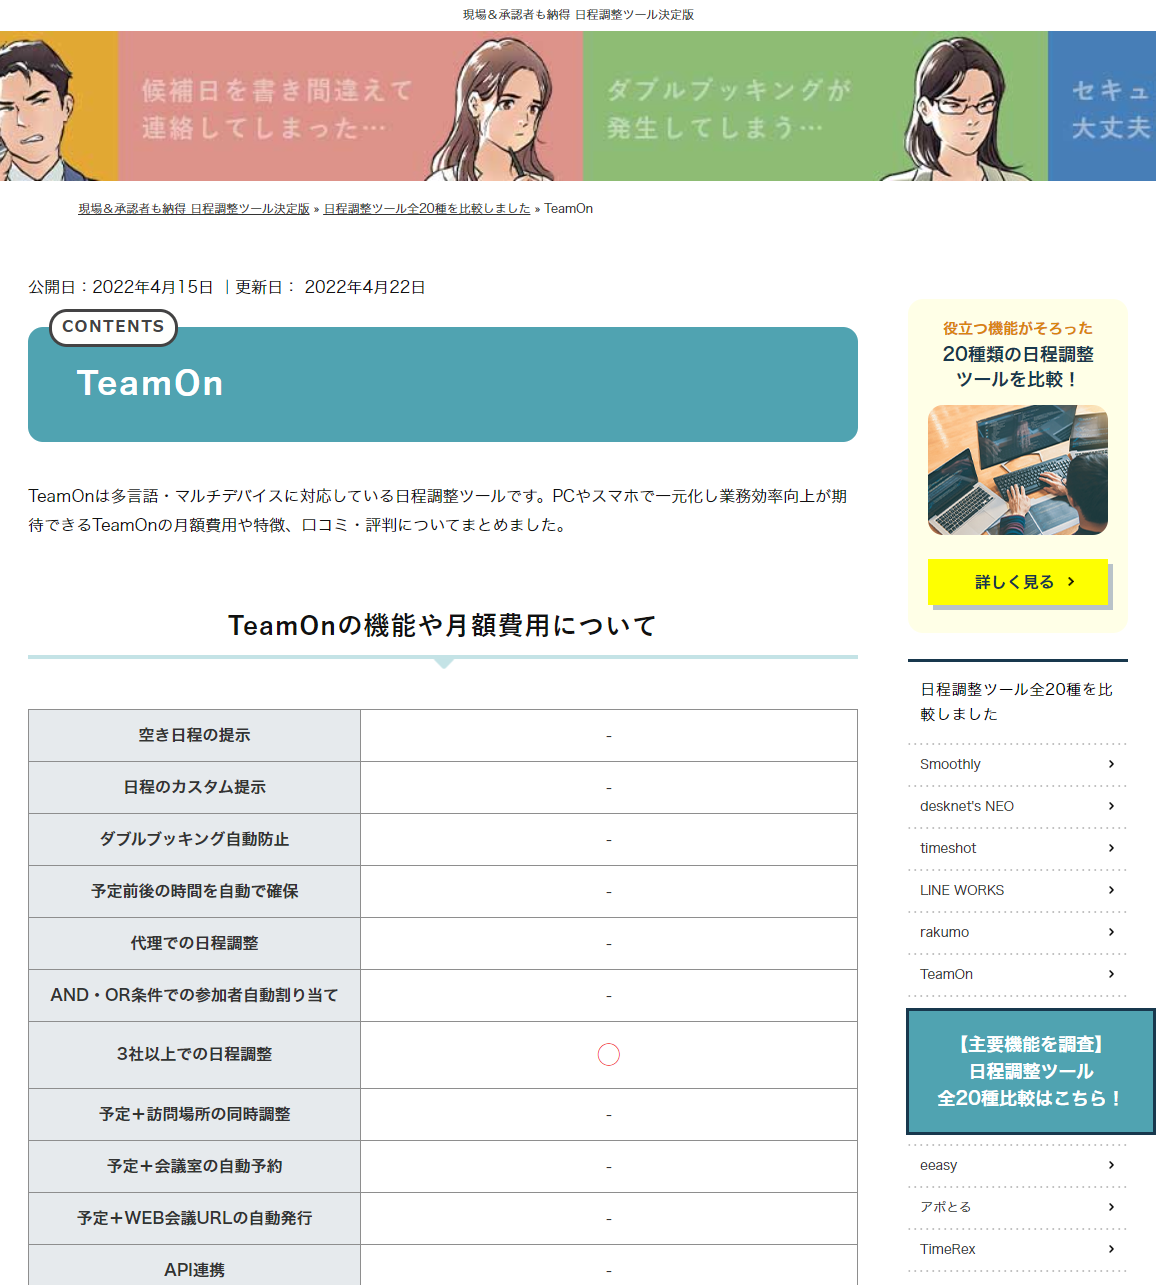Click the arrow icon next to eeasy

(x=1111, y=1165)
